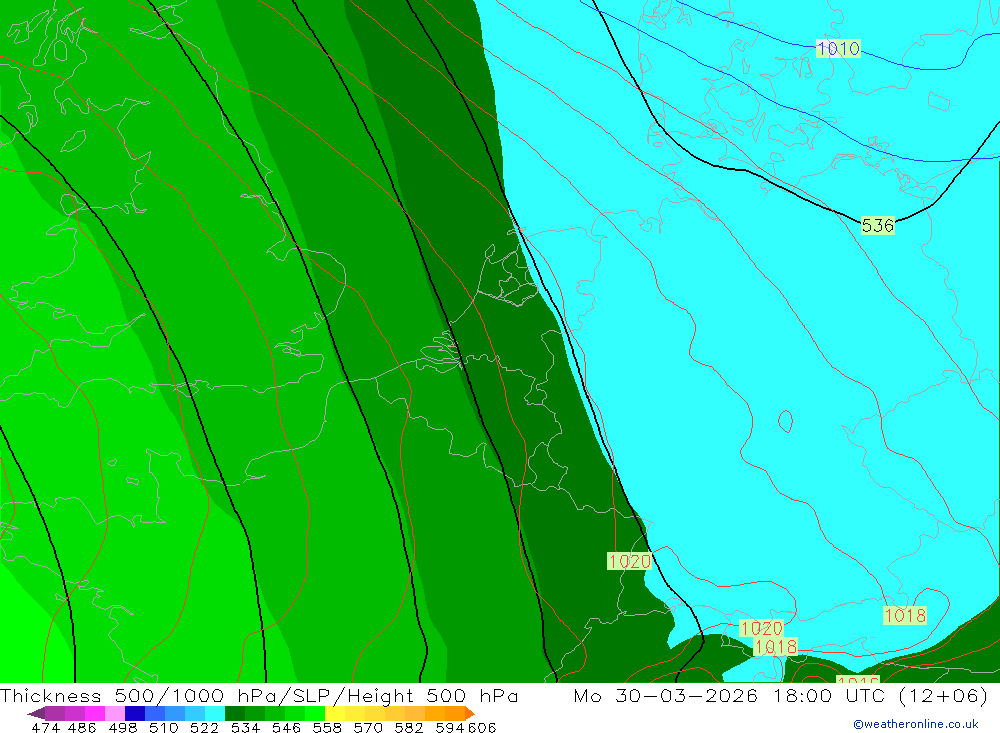Select the yellow swatch in the legend
This screenshot has height=733, width=1000.
pos(335,713)
